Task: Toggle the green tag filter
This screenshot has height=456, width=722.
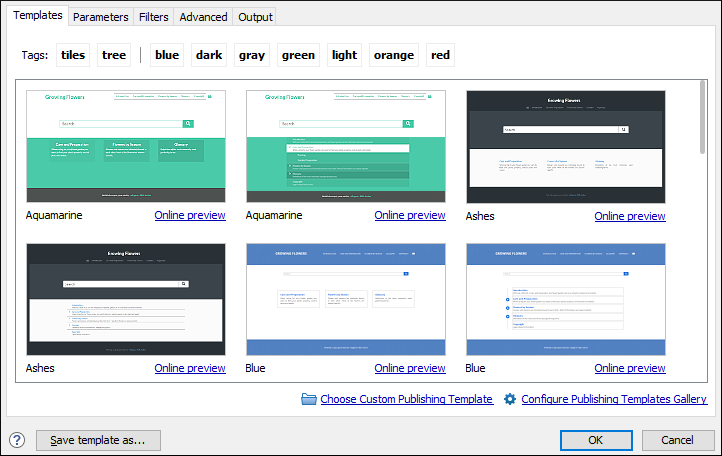Action: pyautogui.click(x=298, y=55)
